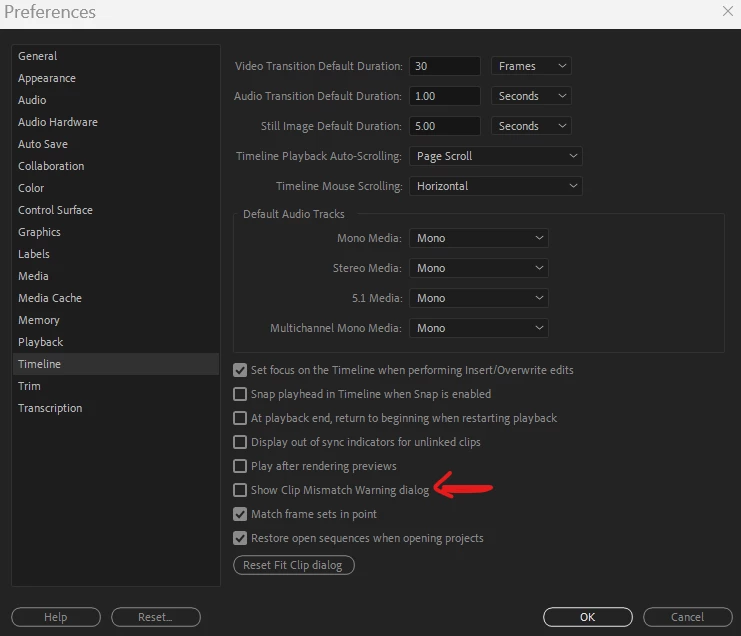Open Media Cache preferences
741x636 pixels.
tap(116, 298)
